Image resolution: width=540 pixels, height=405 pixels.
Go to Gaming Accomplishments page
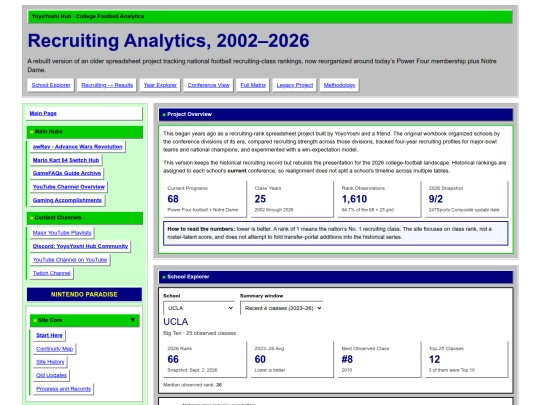[x=67, y=200]
